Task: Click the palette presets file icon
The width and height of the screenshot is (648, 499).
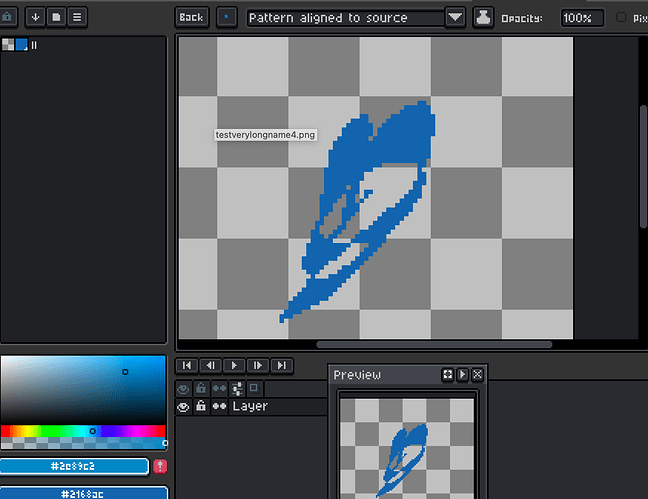Action: [56, 17]
